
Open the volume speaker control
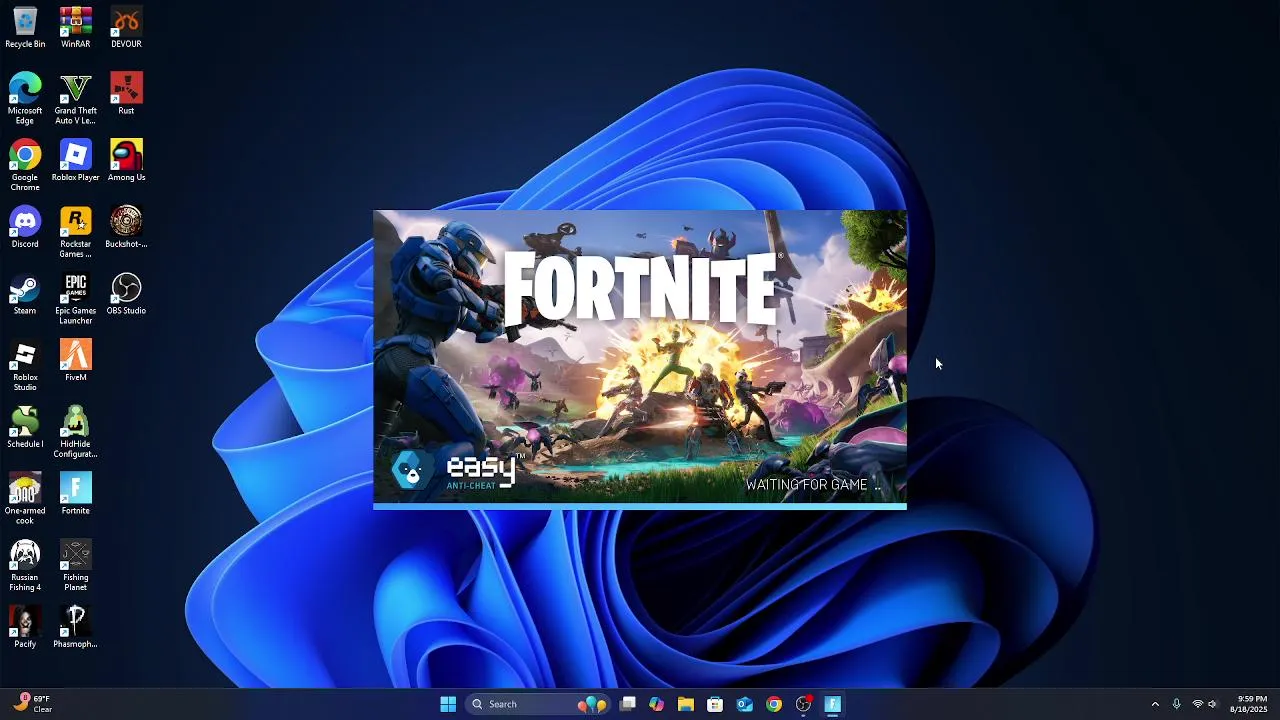coord(1213,704)
